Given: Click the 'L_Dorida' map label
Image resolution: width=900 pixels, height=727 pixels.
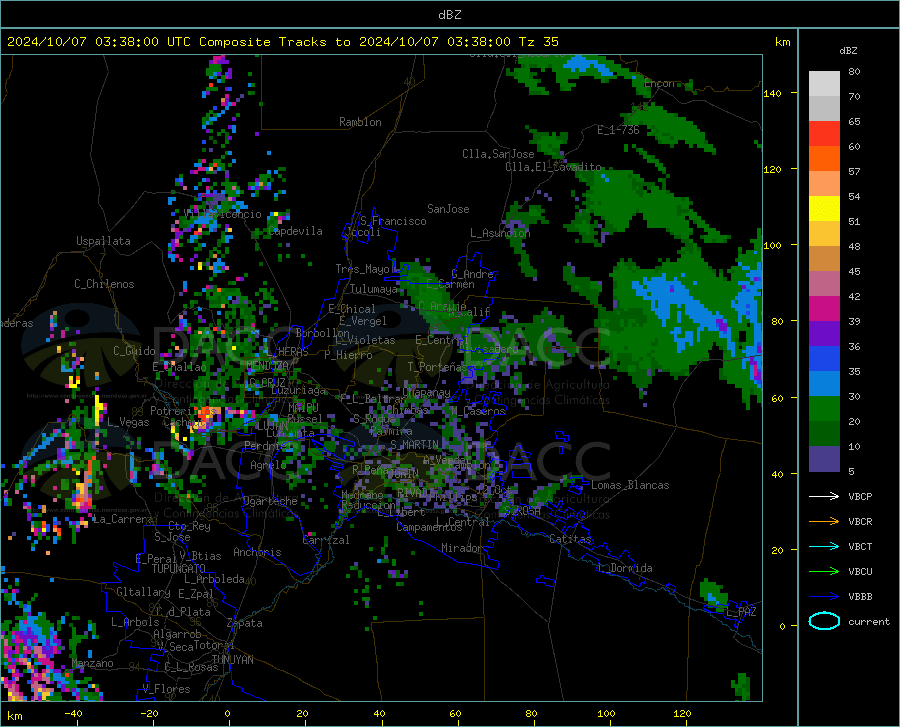Looking at the screenshot, I should (624, 568).
